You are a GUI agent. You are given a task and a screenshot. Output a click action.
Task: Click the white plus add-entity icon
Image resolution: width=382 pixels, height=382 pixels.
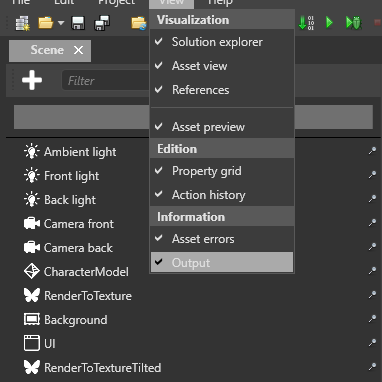click(x=32, y=80)
